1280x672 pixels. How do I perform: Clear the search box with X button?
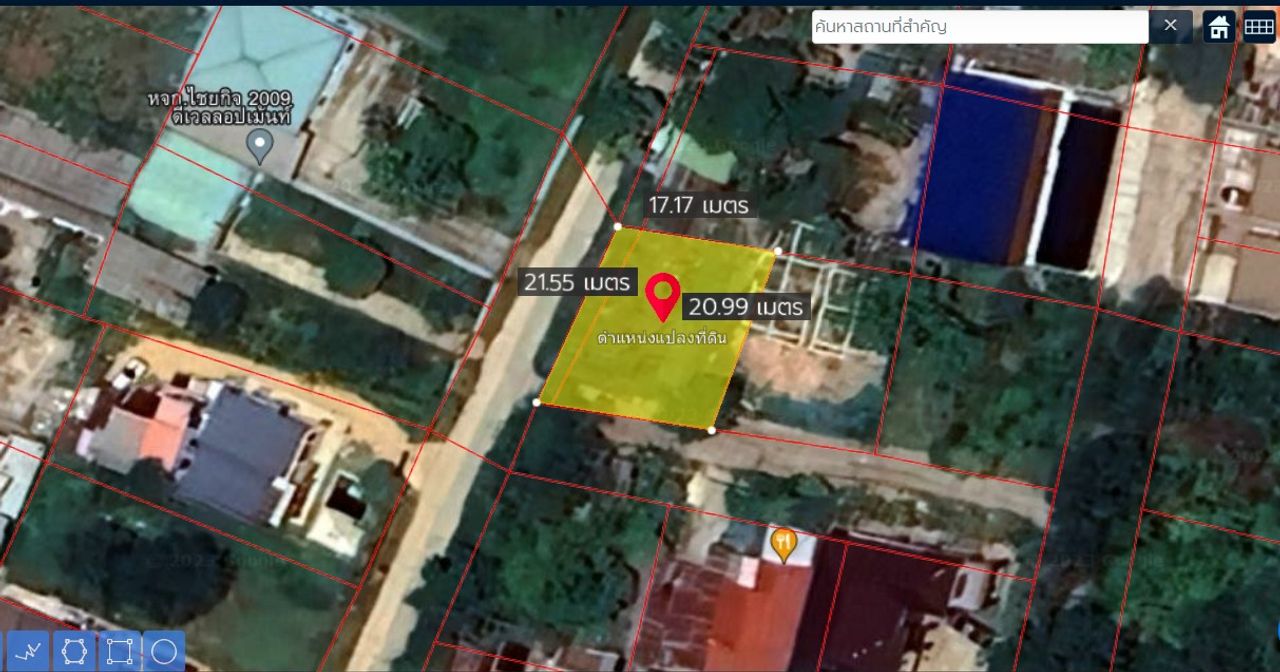(1170, 27)
